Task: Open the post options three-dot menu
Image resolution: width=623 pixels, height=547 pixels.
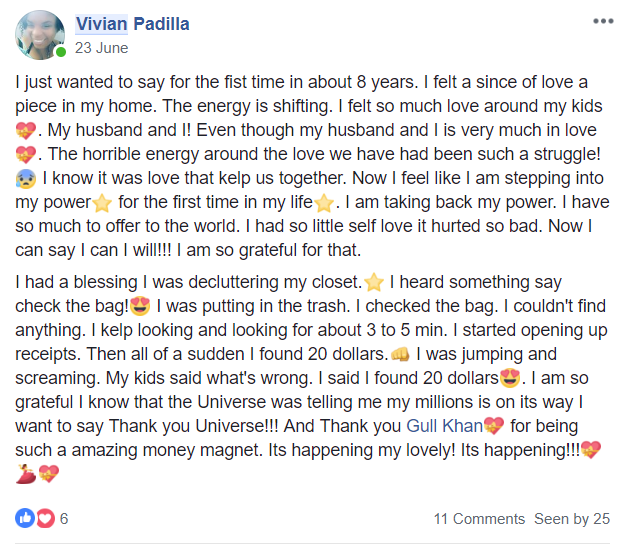Action: [x=602, y=21]
